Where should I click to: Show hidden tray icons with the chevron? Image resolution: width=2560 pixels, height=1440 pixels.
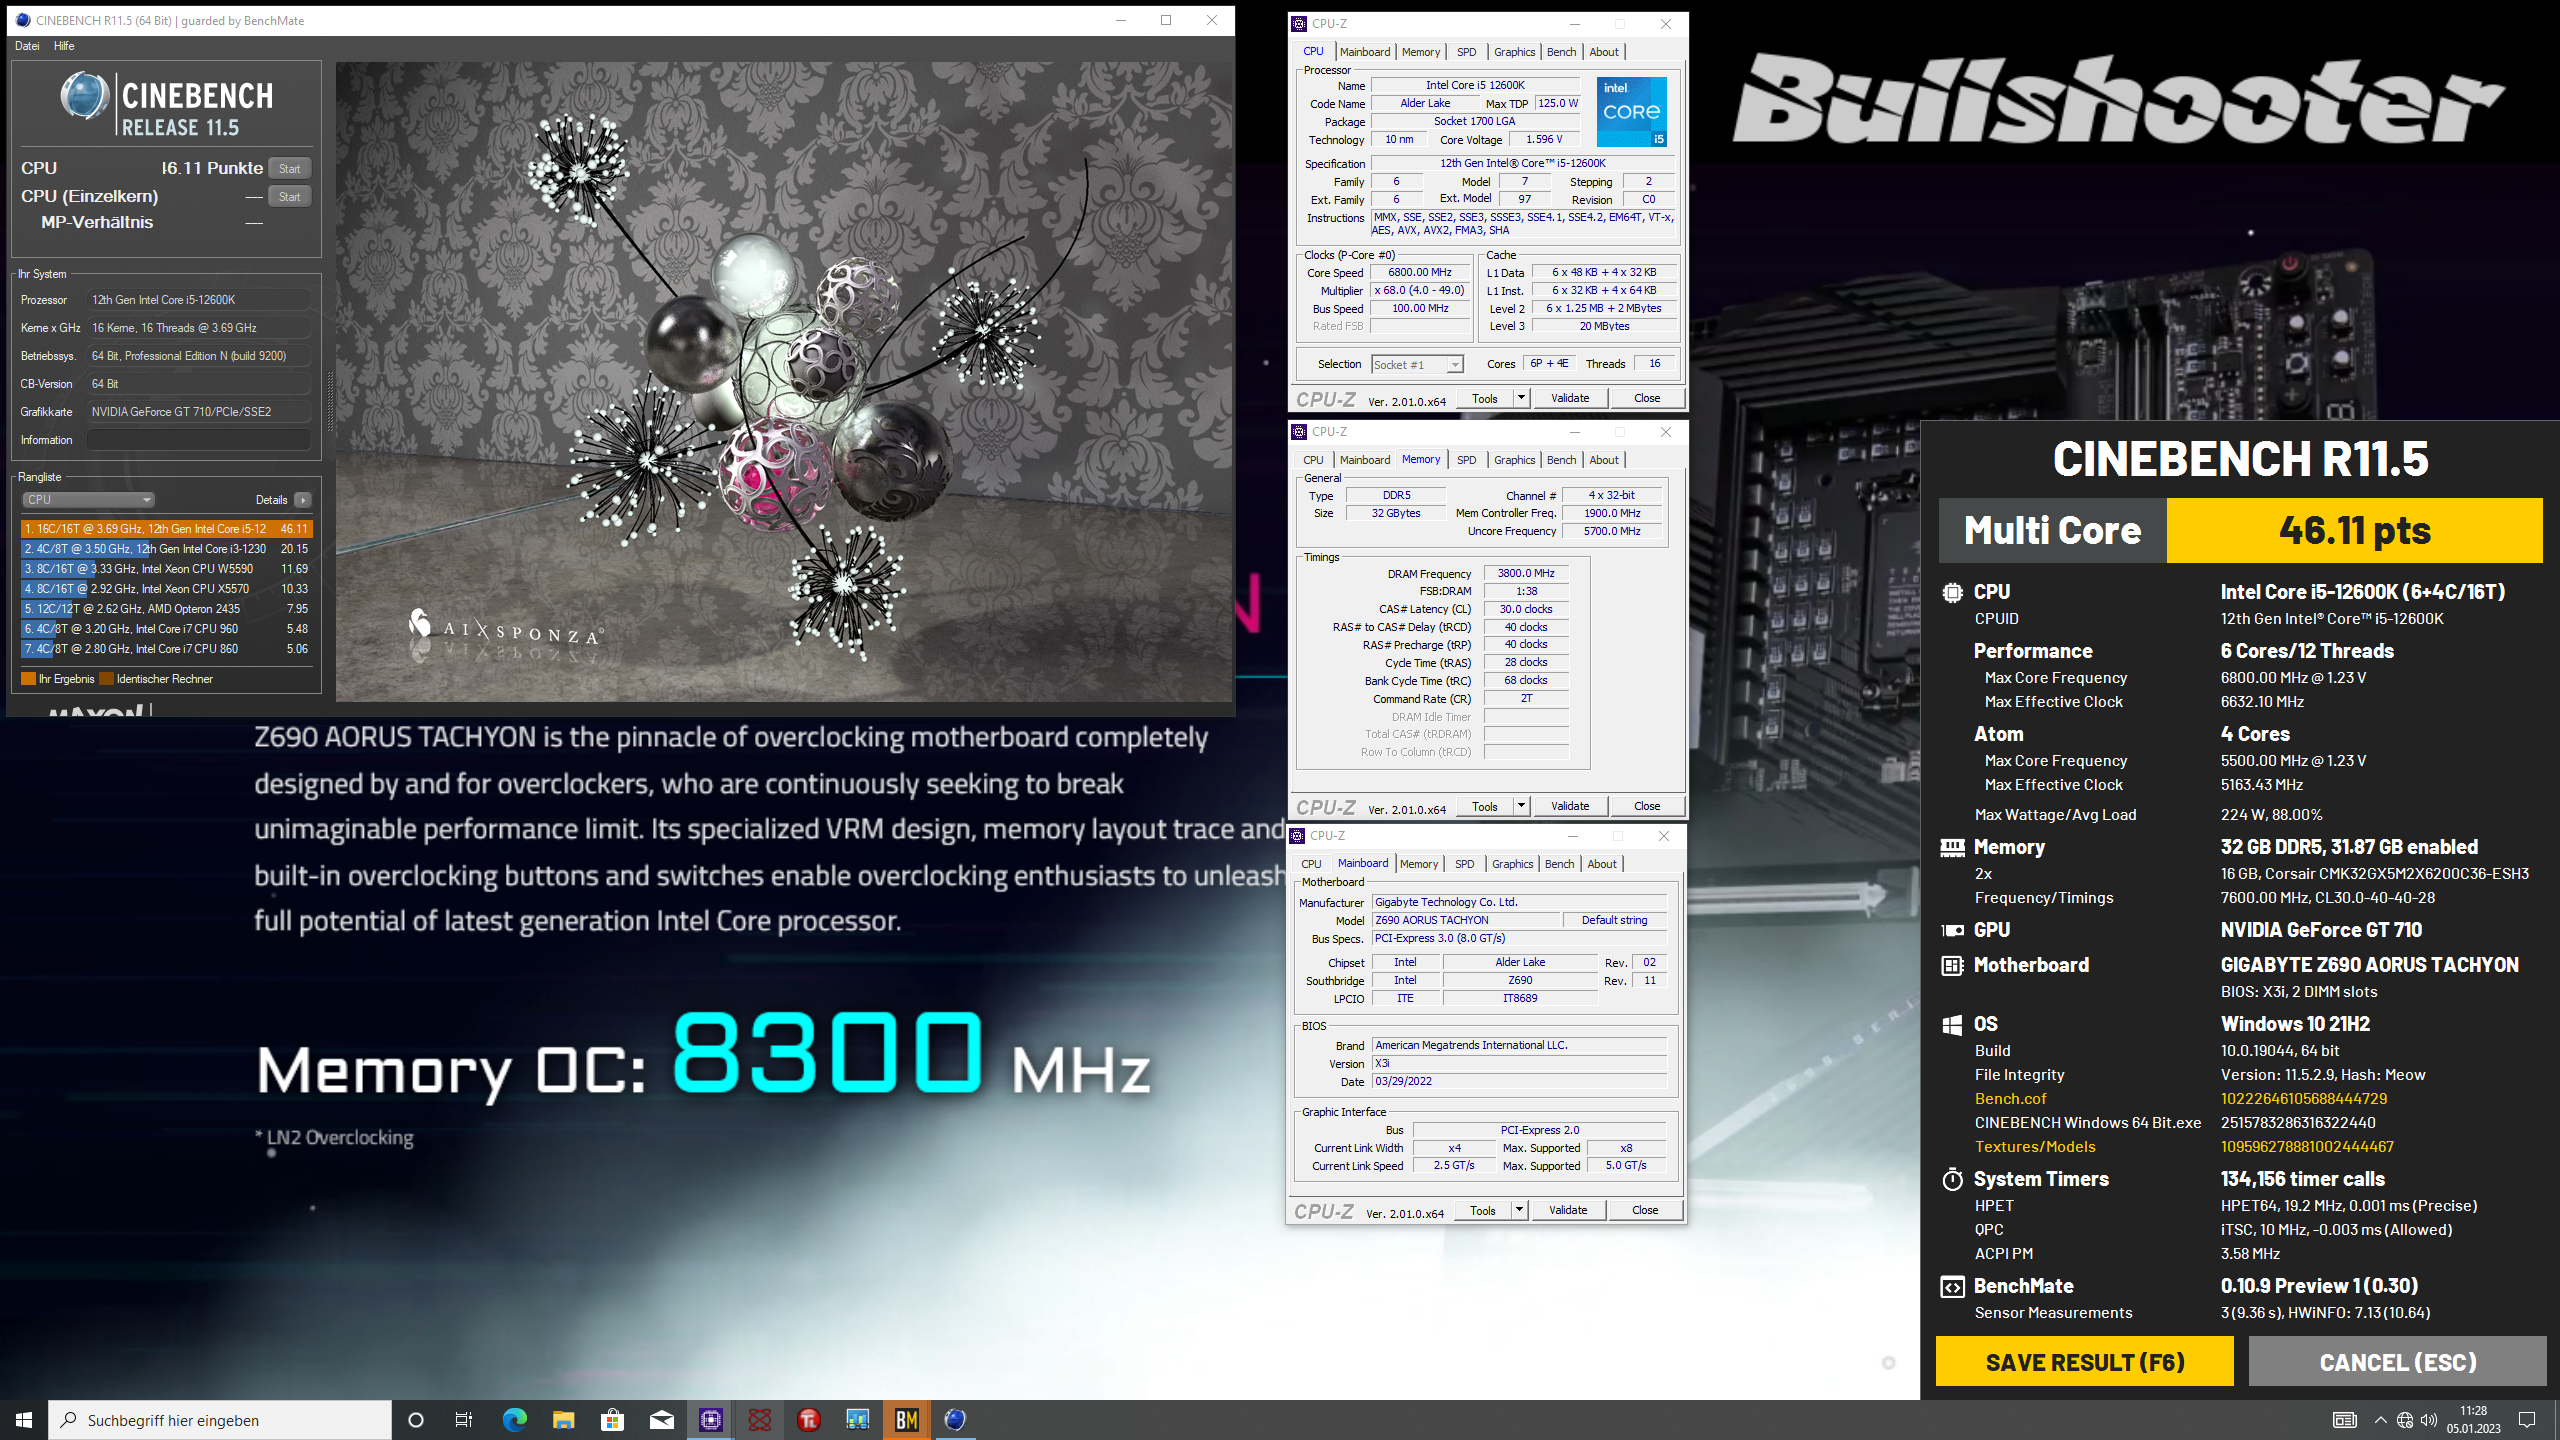pos(2381,1420)
